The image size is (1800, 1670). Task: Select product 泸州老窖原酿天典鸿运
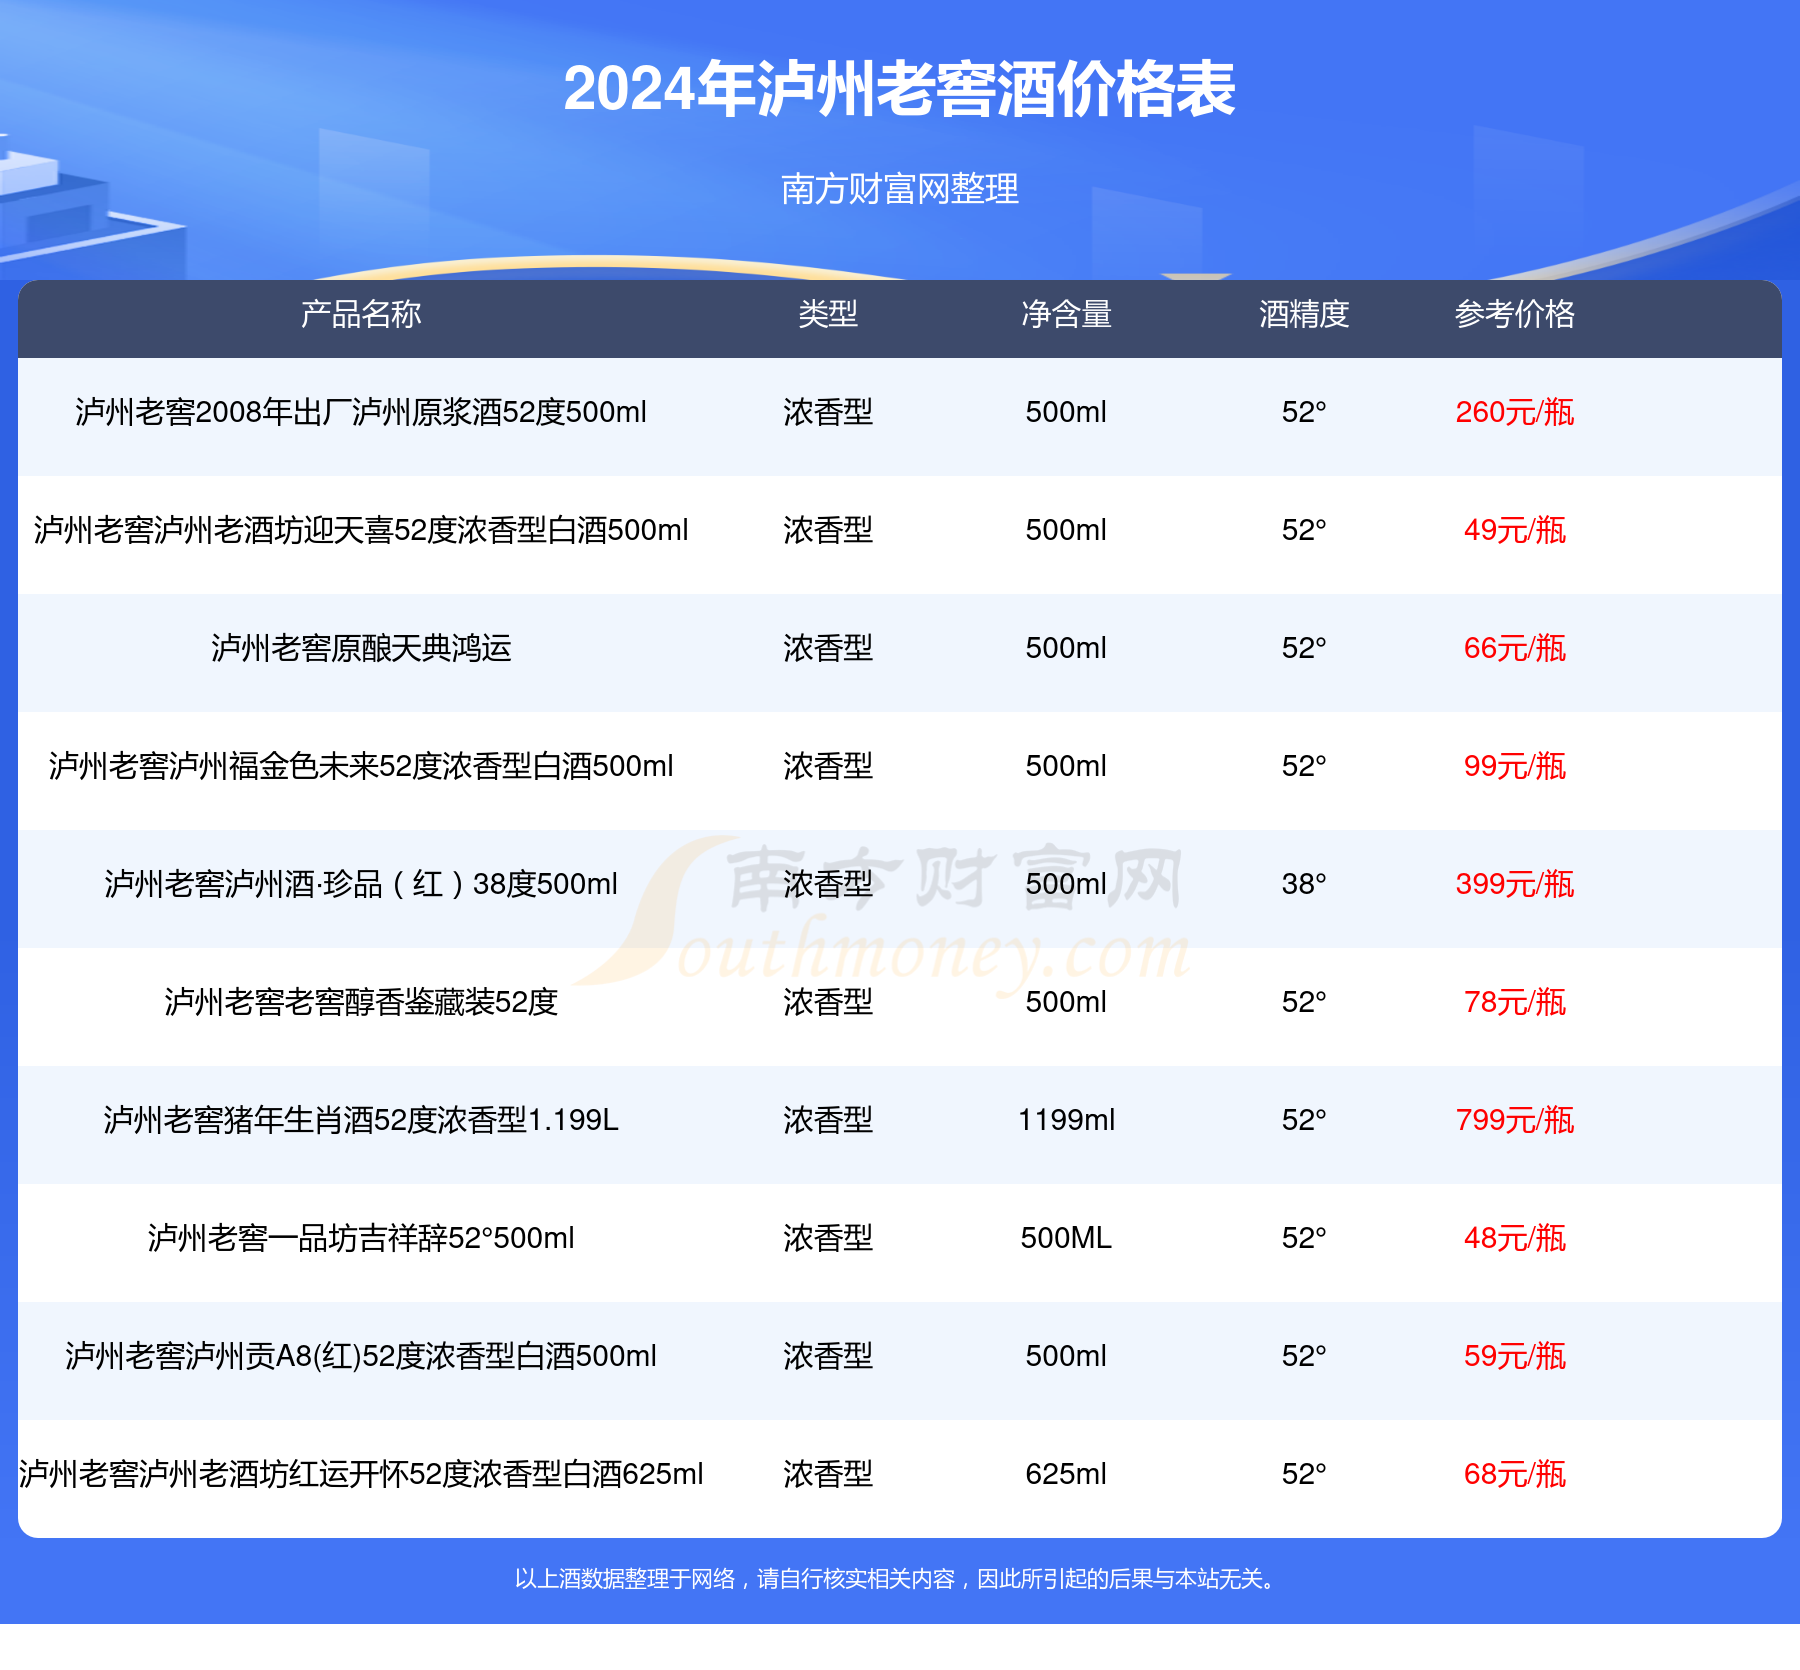pyautogui.click(x=361, y=648)
